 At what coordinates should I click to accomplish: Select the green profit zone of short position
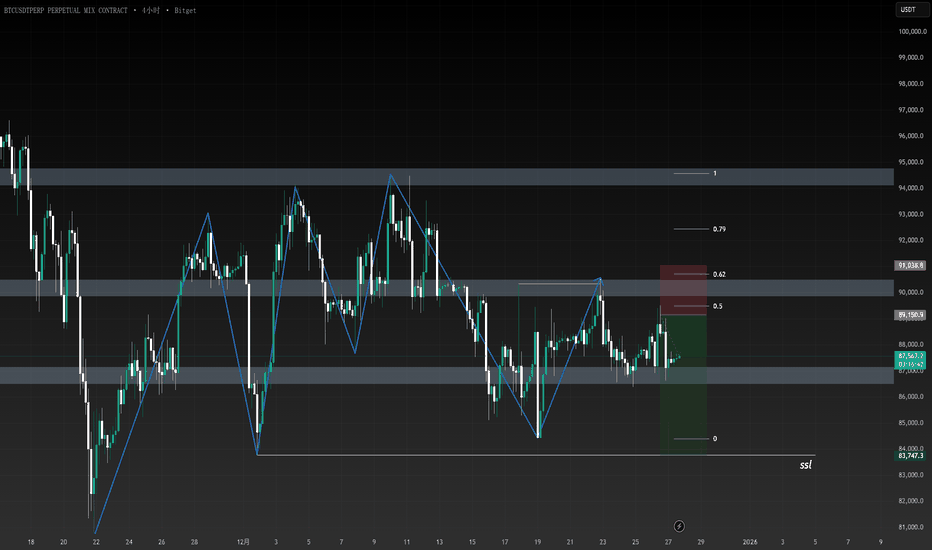coord(683,385)
